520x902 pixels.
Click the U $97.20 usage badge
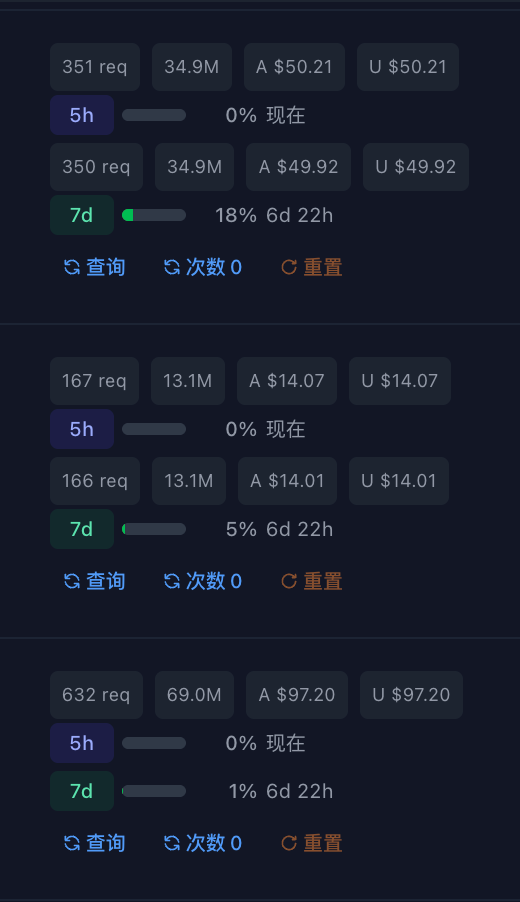[x=411, y=695]
